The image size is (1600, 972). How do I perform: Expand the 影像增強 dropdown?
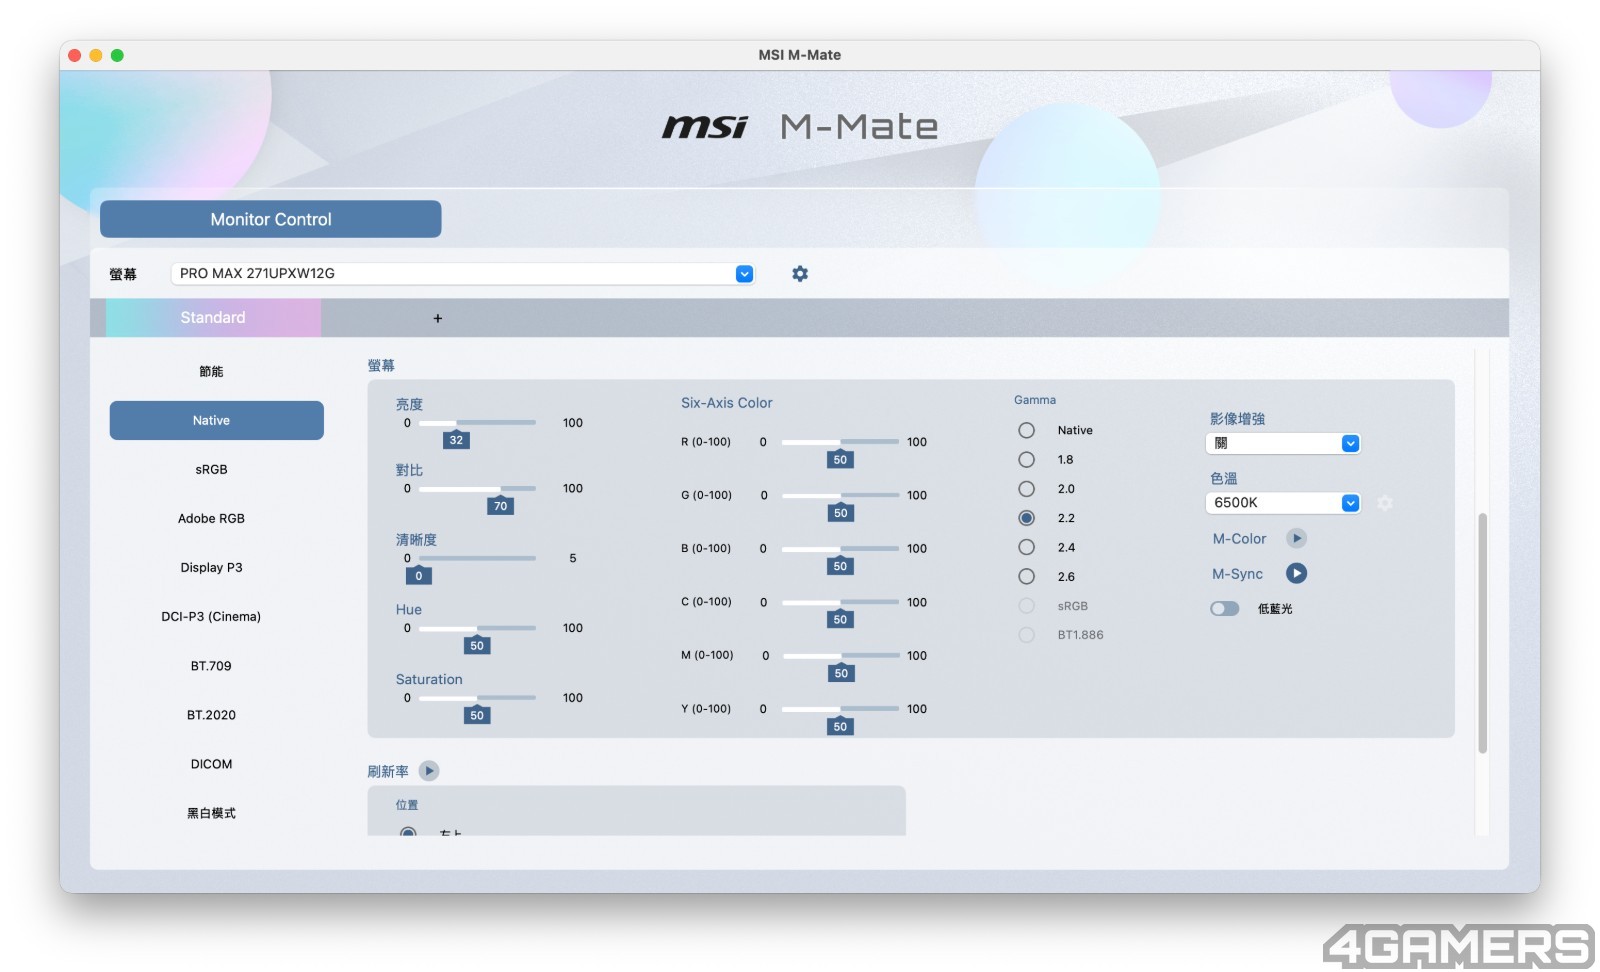point(1283,443)
